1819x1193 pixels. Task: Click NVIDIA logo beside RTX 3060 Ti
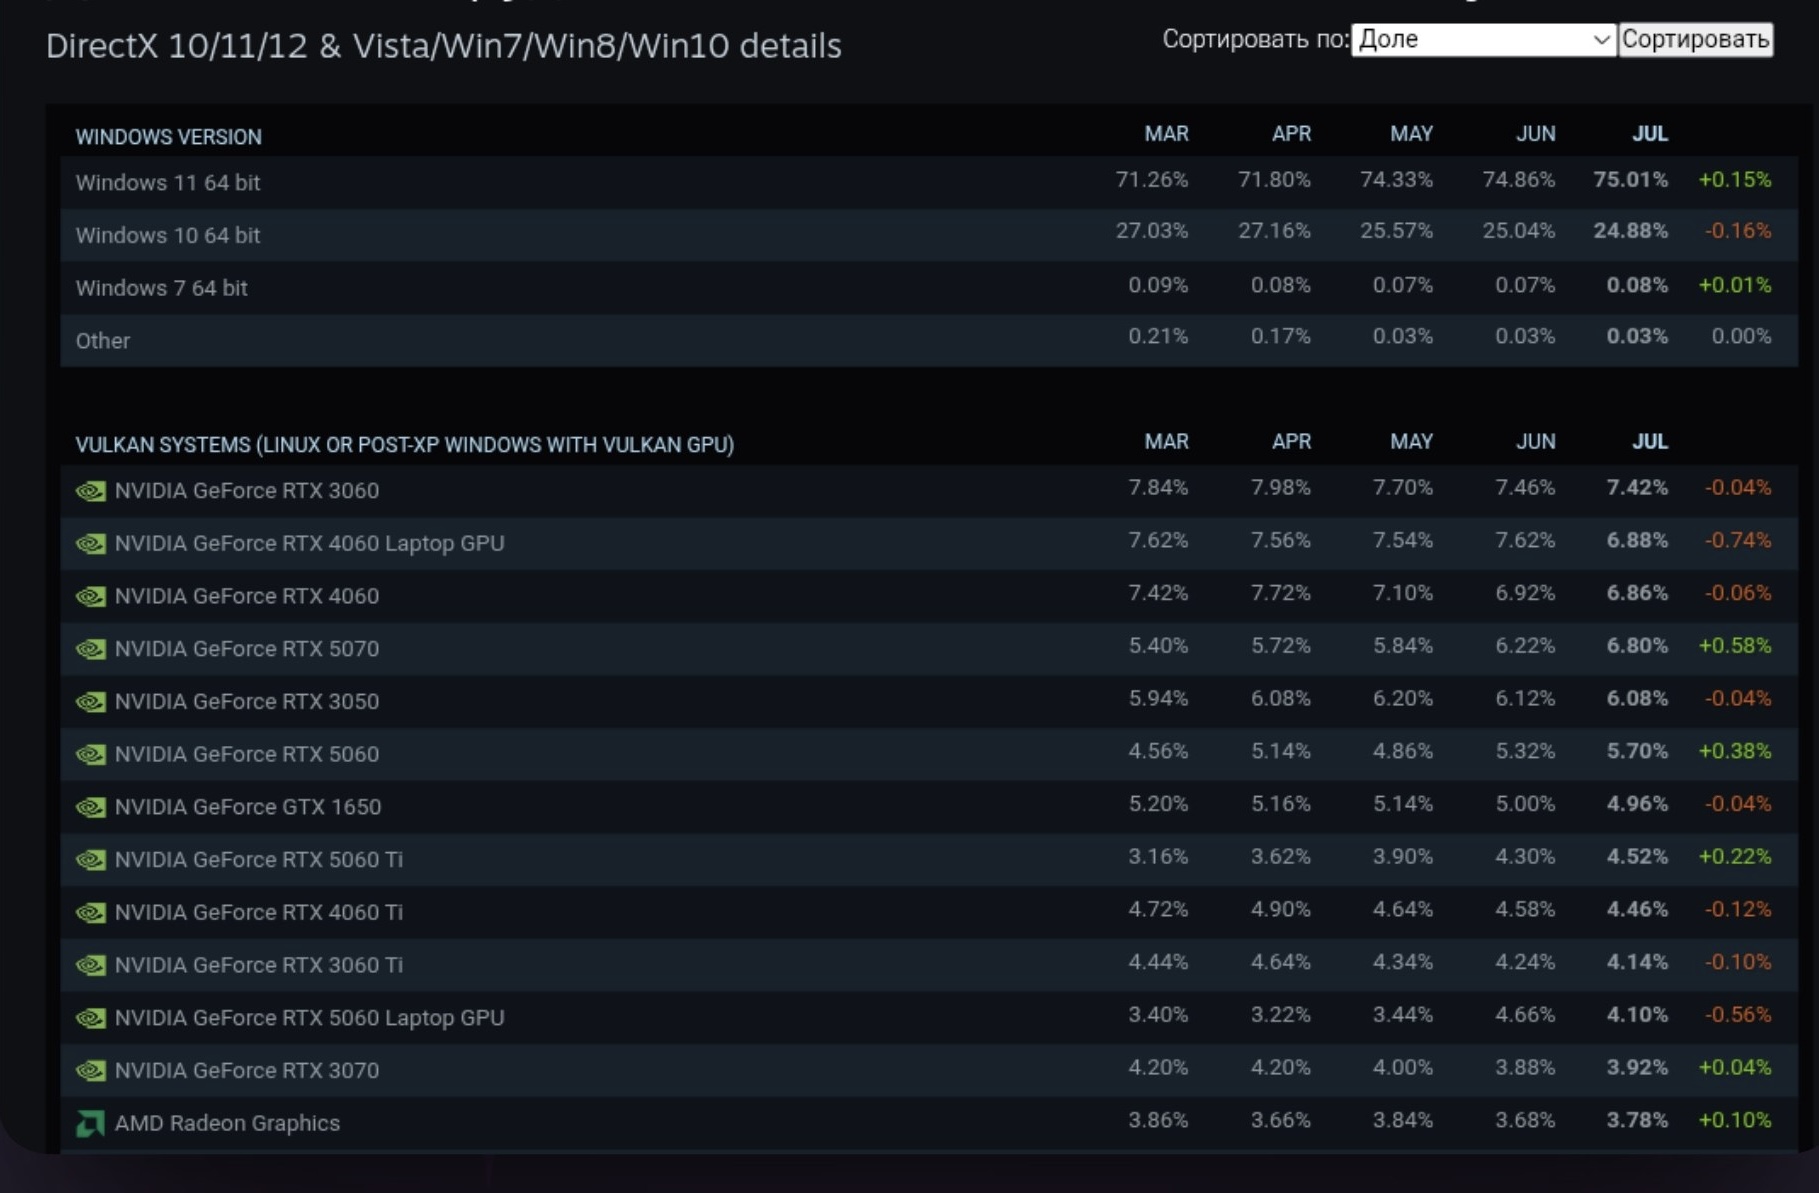(91, 966)
